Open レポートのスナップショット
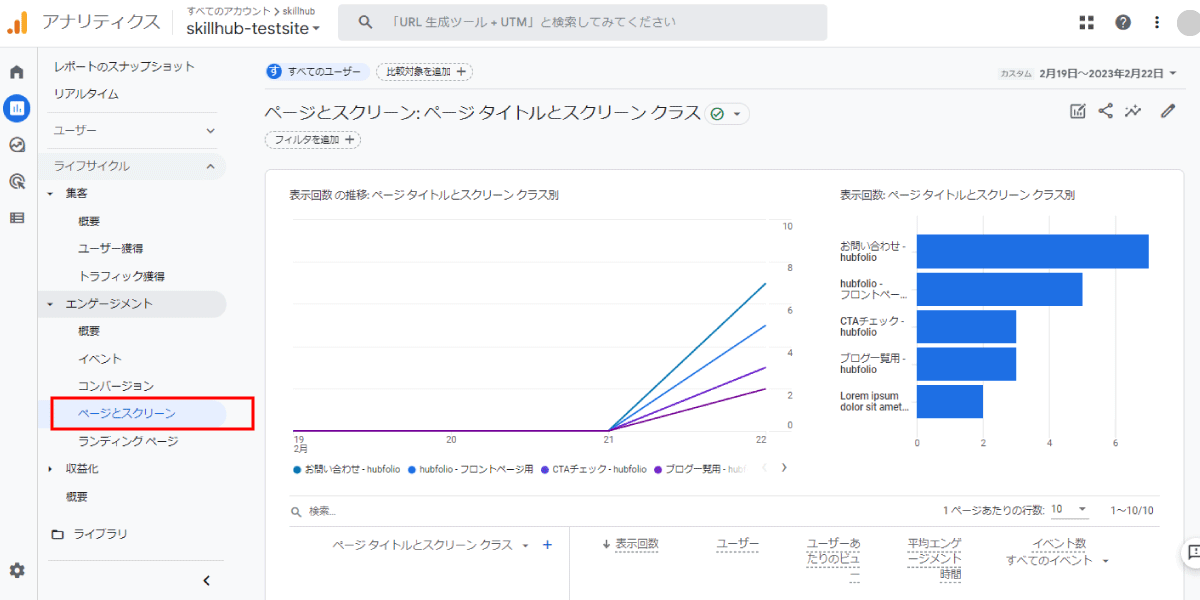1200x600 pixels. [124, 67]
